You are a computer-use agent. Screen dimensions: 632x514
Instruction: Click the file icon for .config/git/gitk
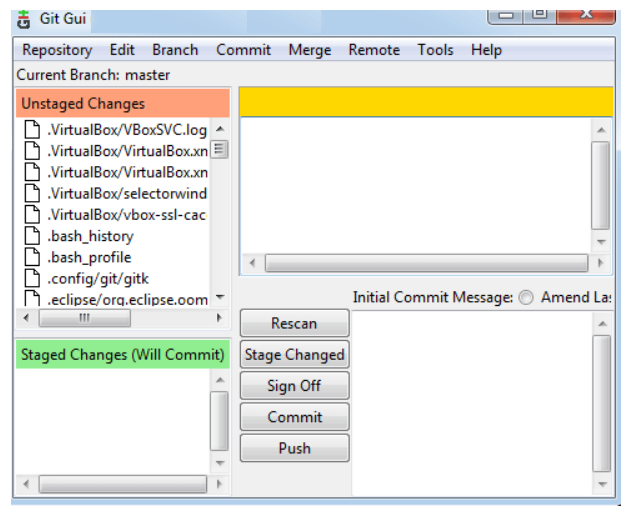pos(32,278)
